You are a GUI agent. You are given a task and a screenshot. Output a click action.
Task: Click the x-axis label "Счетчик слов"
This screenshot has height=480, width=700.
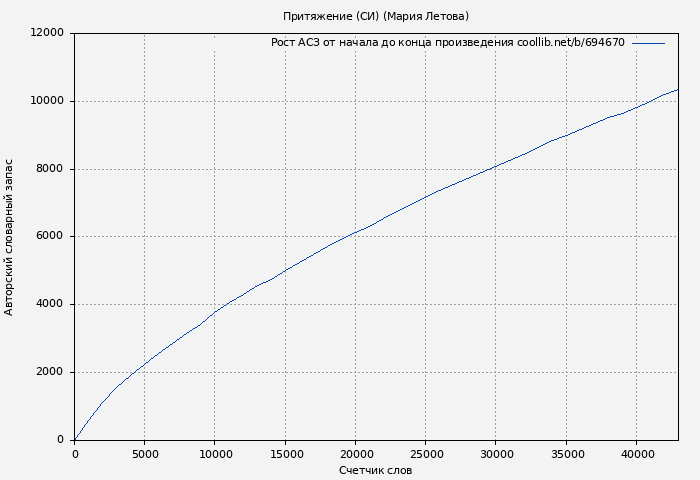375,470
